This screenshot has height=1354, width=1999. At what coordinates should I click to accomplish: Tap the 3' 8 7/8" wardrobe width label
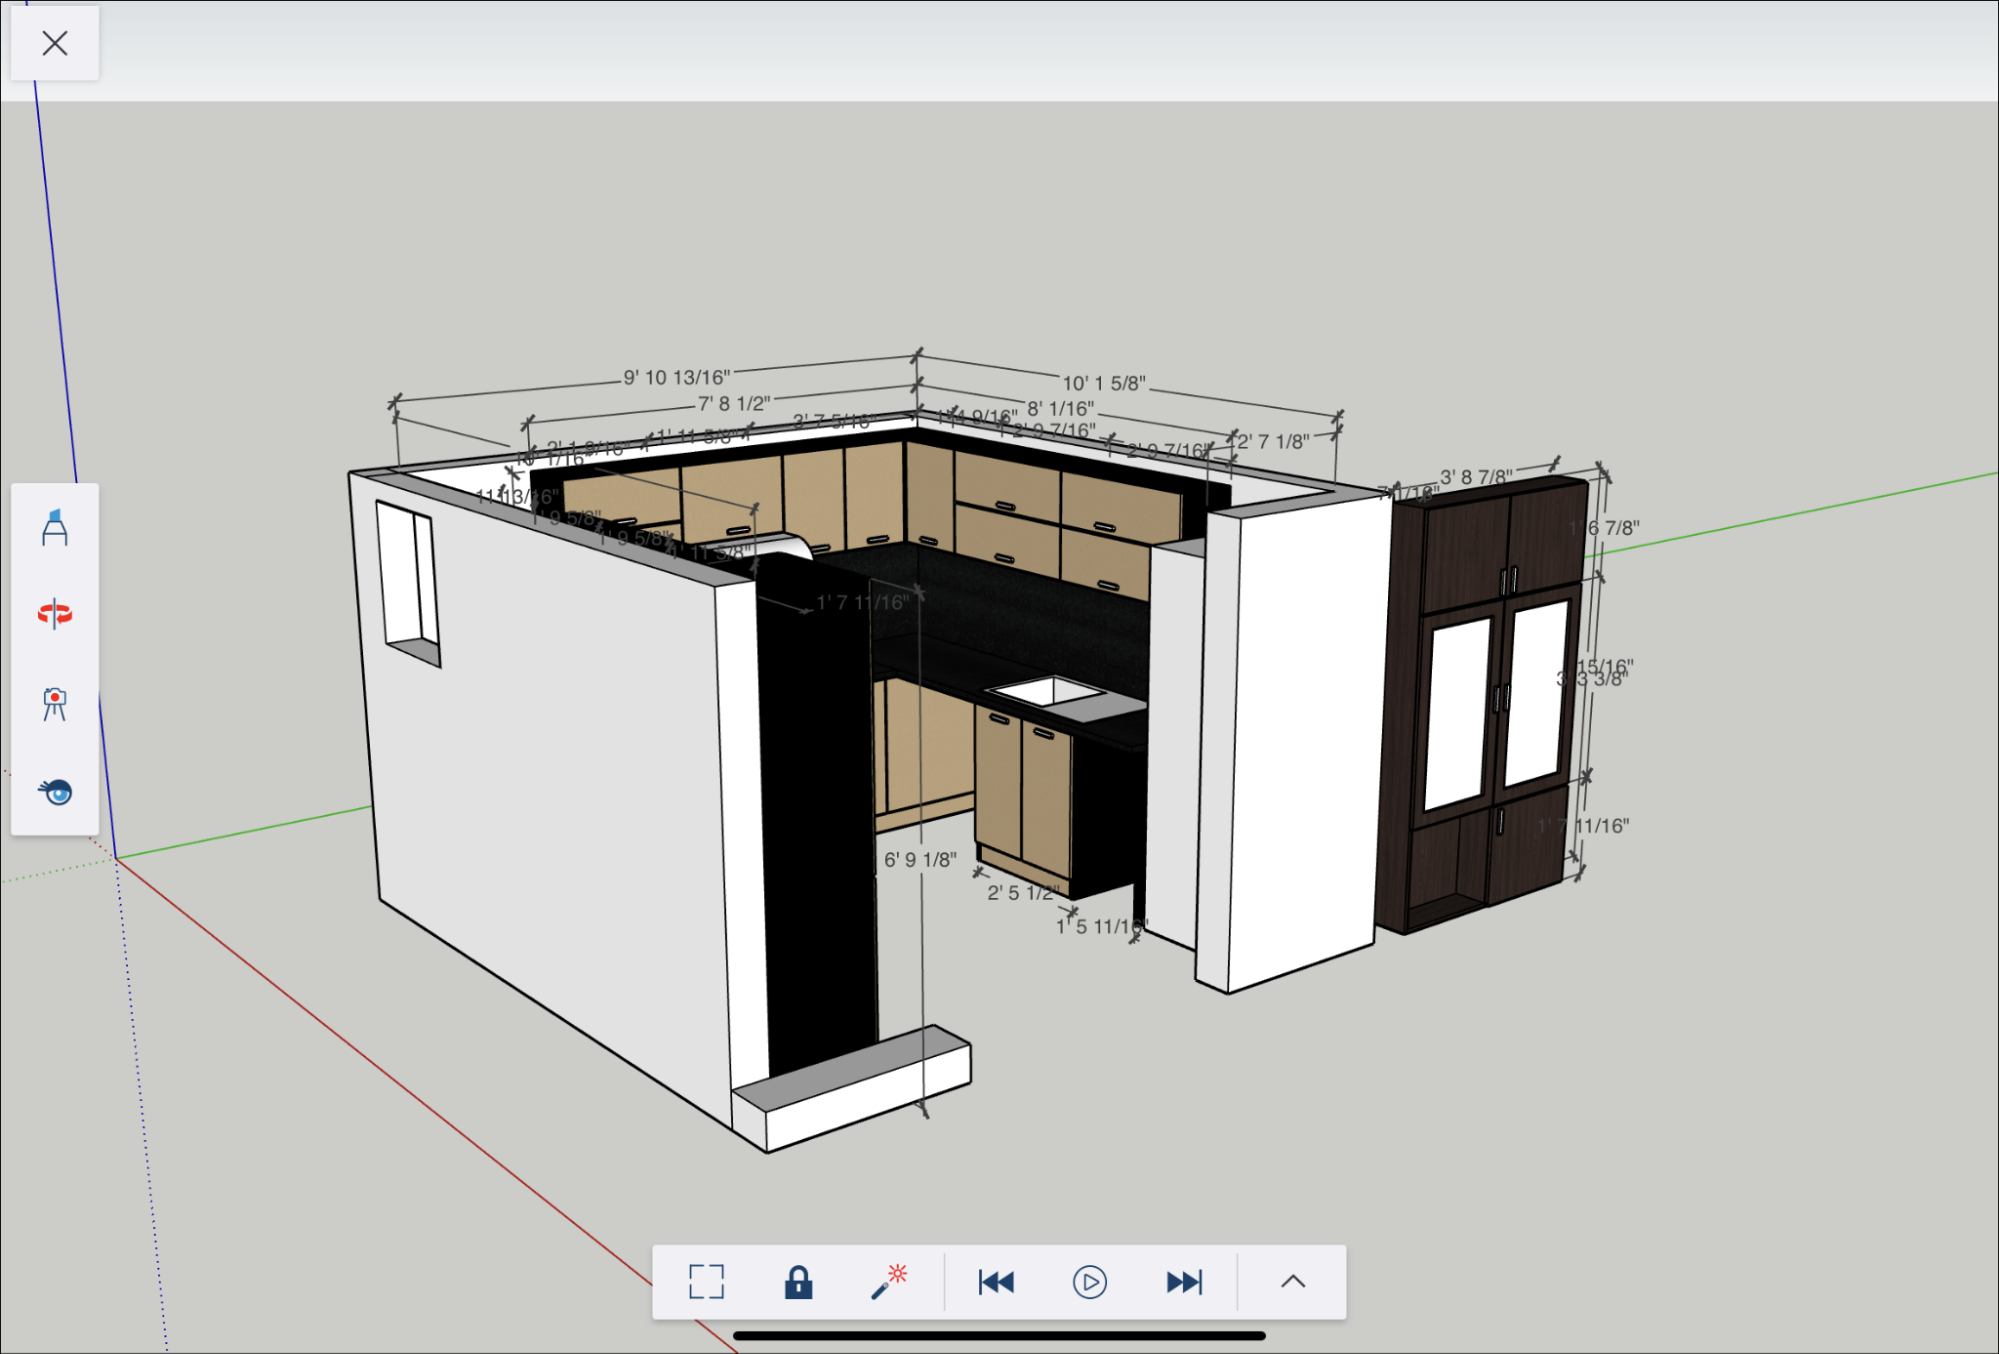(1475, 477)
